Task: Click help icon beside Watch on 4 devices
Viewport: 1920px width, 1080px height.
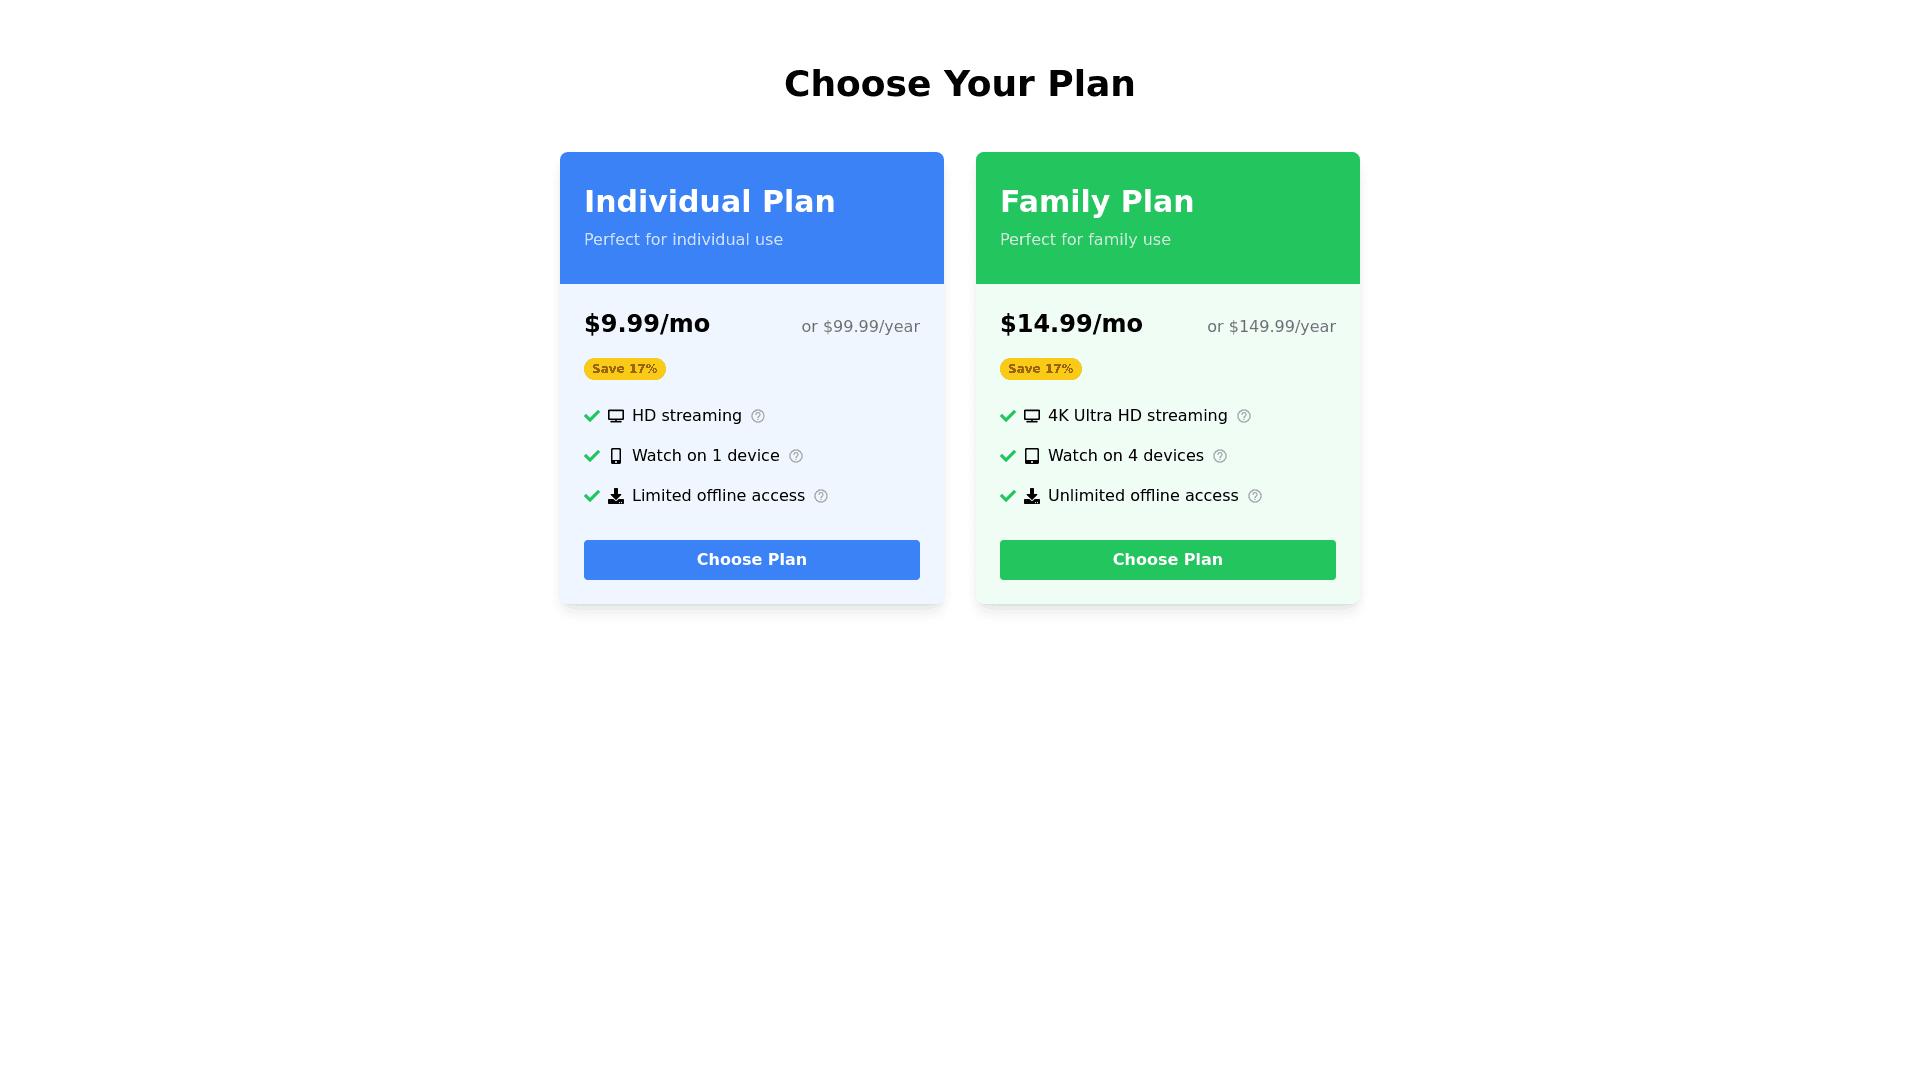Action: 1219,456
